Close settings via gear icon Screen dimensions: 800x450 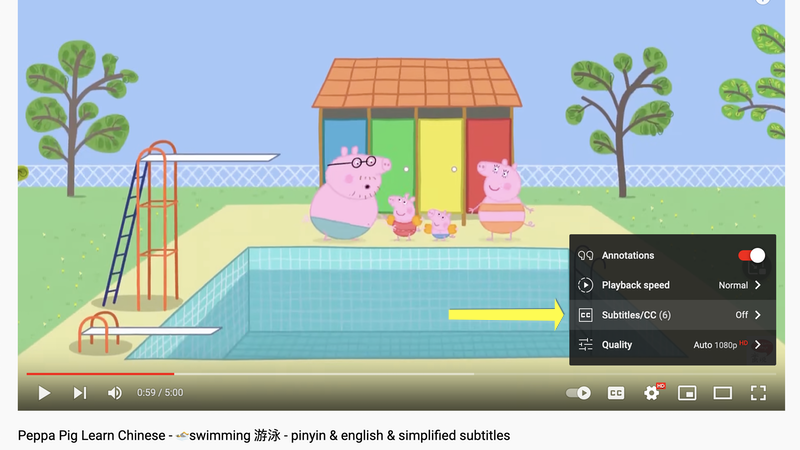point(652,393)
